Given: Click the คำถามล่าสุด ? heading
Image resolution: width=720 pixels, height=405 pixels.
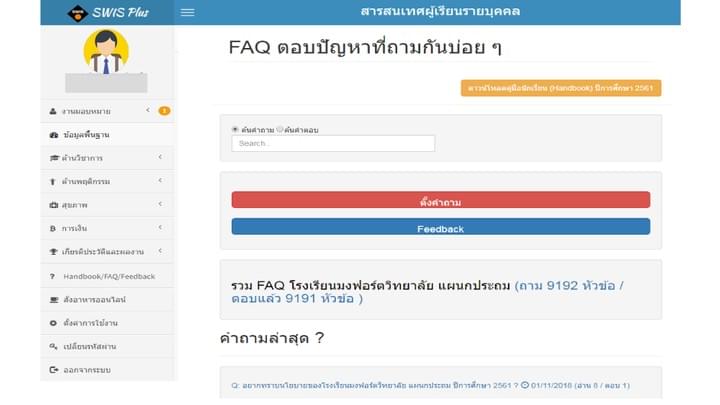Looking at the screenshot, I should tap(272, 339).
